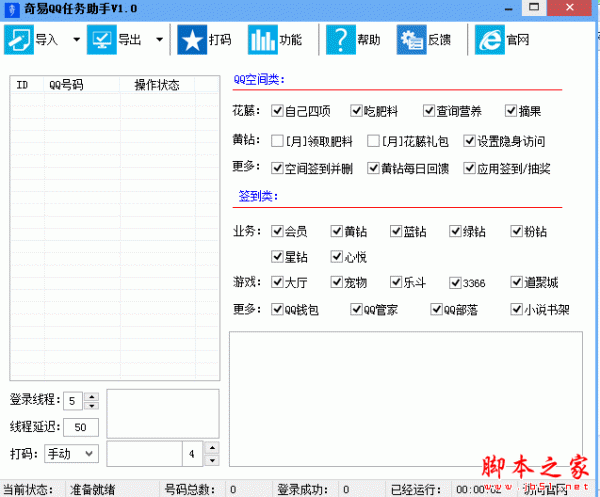The width and height of the screenshot is (600, 497).
Task: Enable [月]领取肥料 checkbox
Action: coord(277,141)
